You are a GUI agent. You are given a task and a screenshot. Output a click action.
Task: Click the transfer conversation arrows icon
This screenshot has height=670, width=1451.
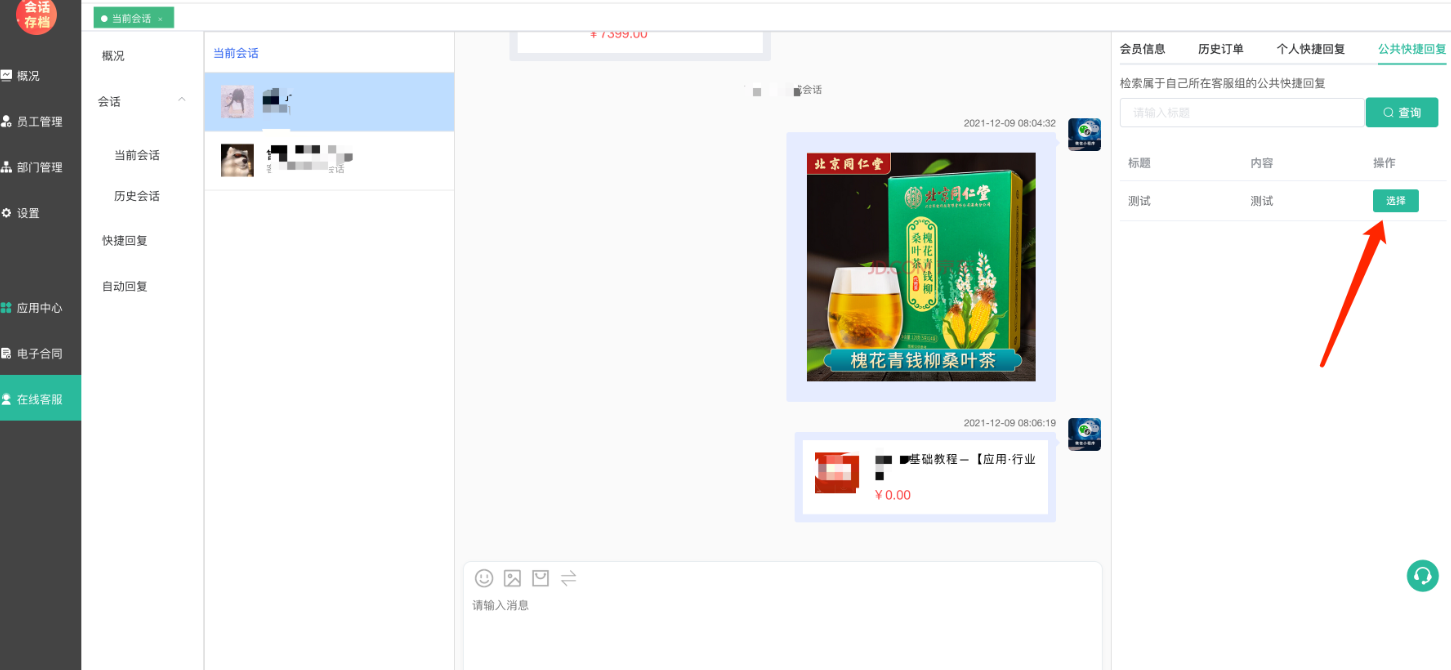(568, 578)
